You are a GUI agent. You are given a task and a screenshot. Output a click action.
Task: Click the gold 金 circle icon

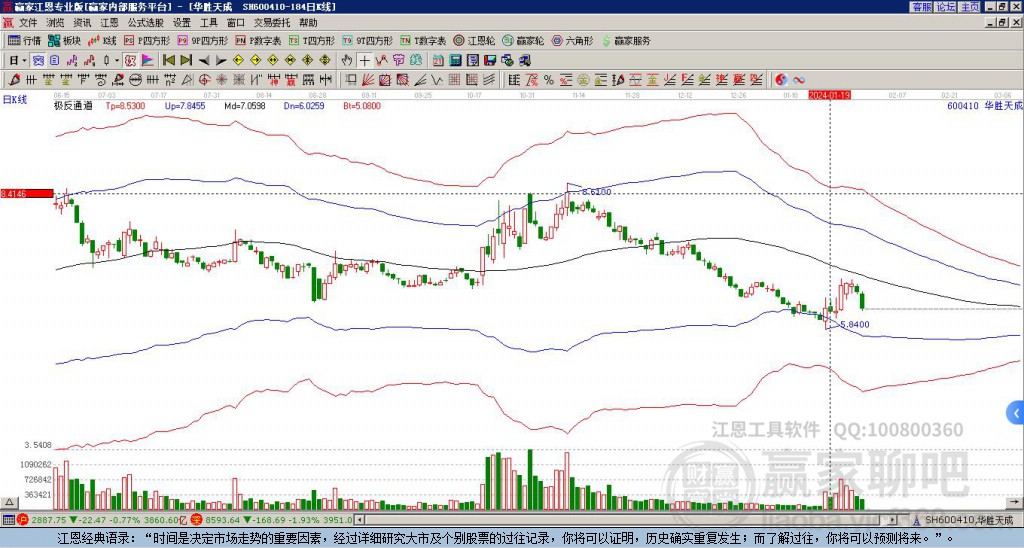tap(583, 80)
